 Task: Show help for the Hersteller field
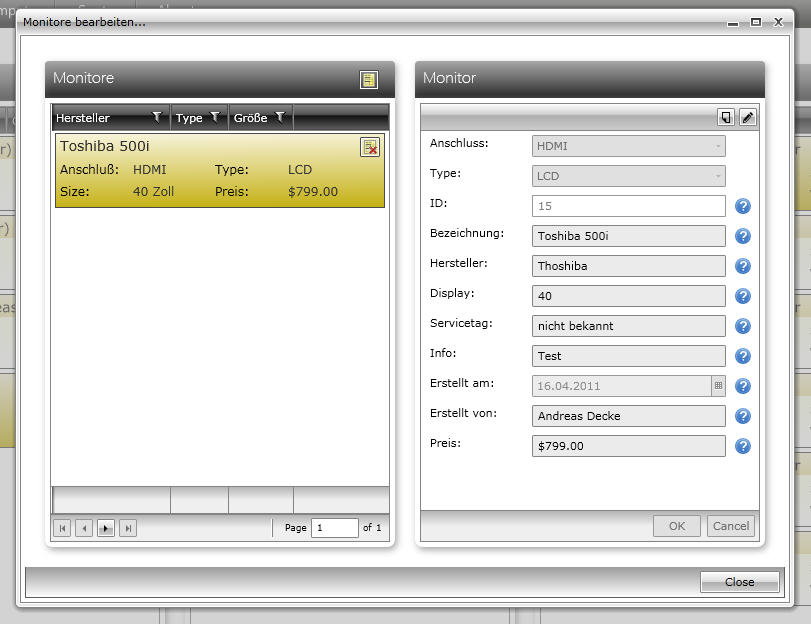click(x=743, y=266)
